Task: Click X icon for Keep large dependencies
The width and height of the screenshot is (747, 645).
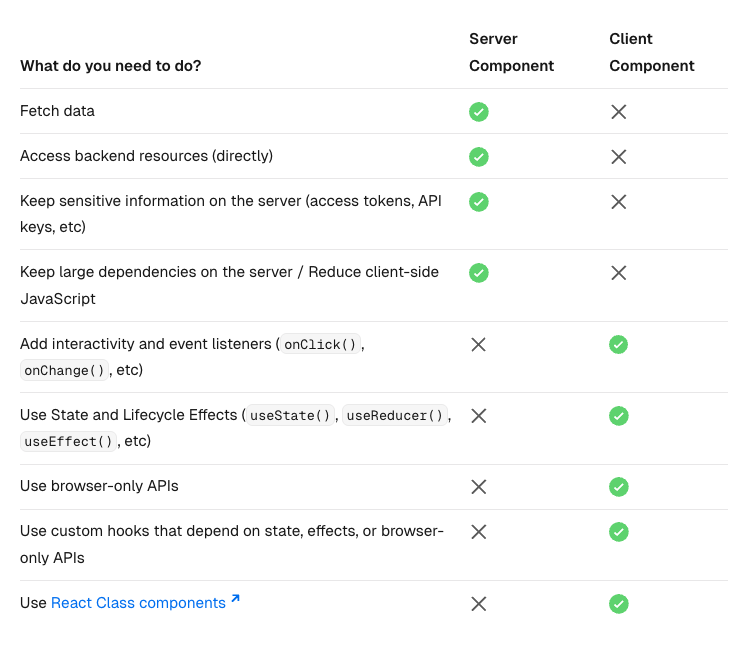Action: pyautogui.click(x=618, y=273)
